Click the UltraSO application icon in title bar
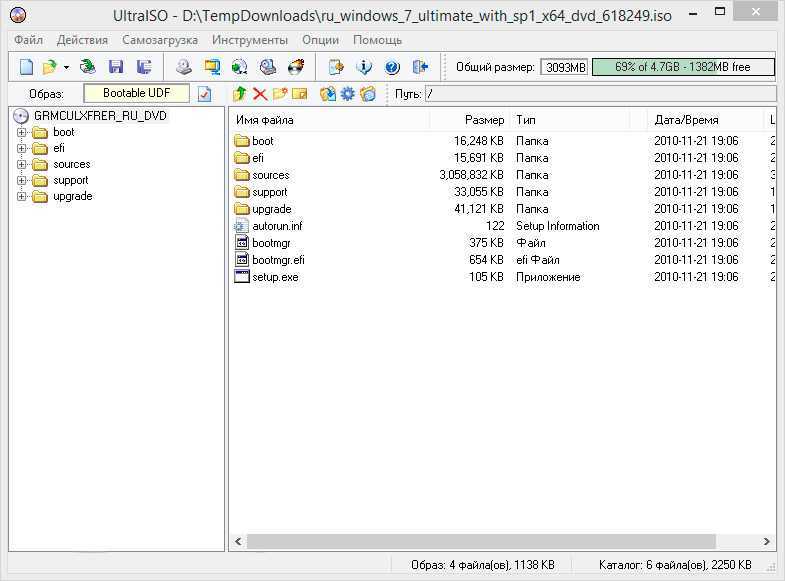785x581 pixels. 18,15
